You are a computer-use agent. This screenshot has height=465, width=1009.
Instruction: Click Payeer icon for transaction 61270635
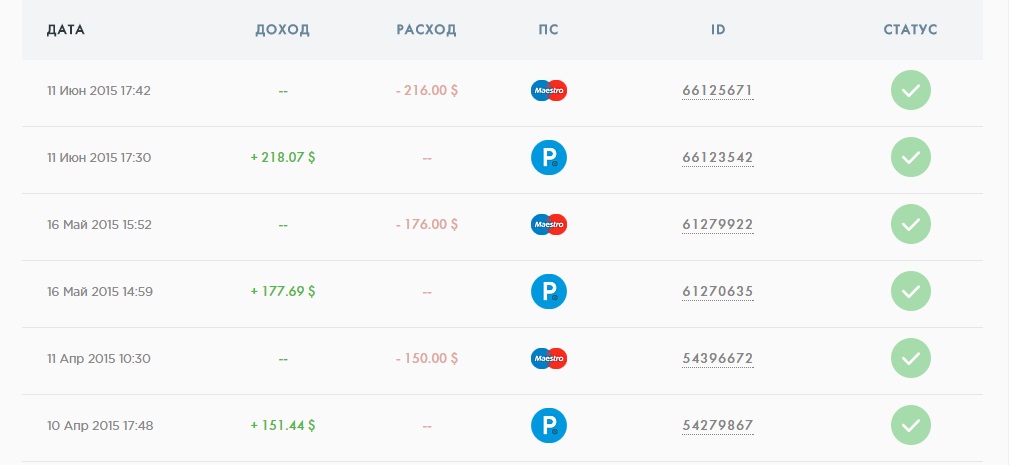coord(548,291)
